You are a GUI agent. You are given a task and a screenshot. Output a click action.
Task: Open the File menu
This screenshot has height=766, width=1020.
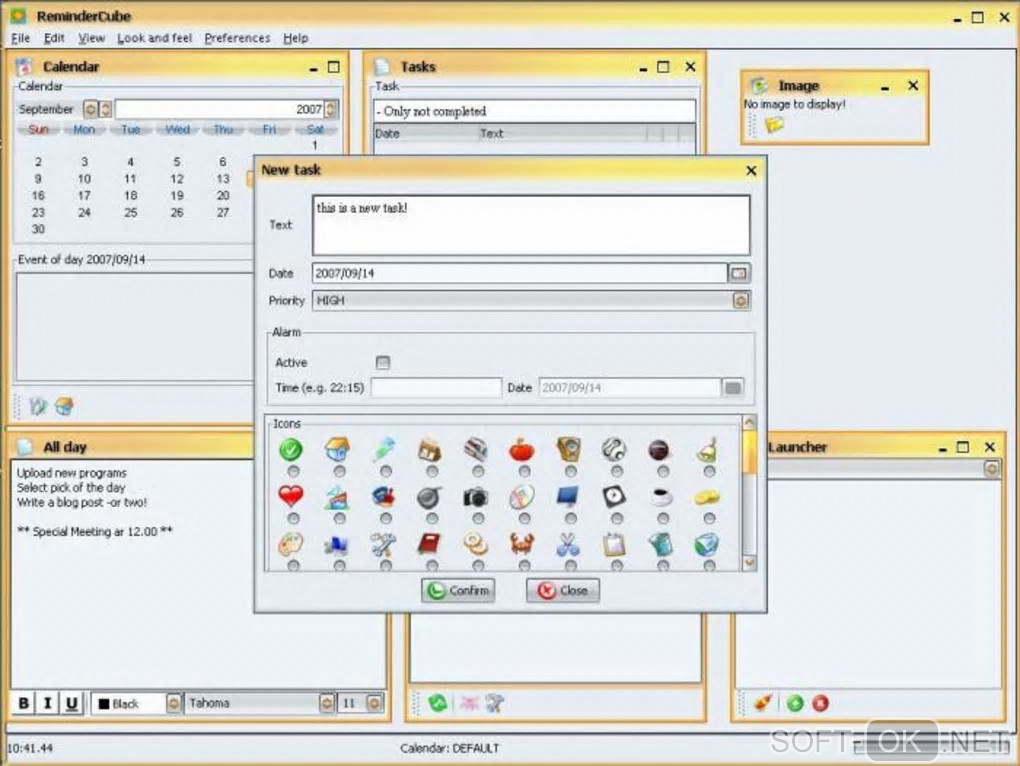(x=21, y=38)
